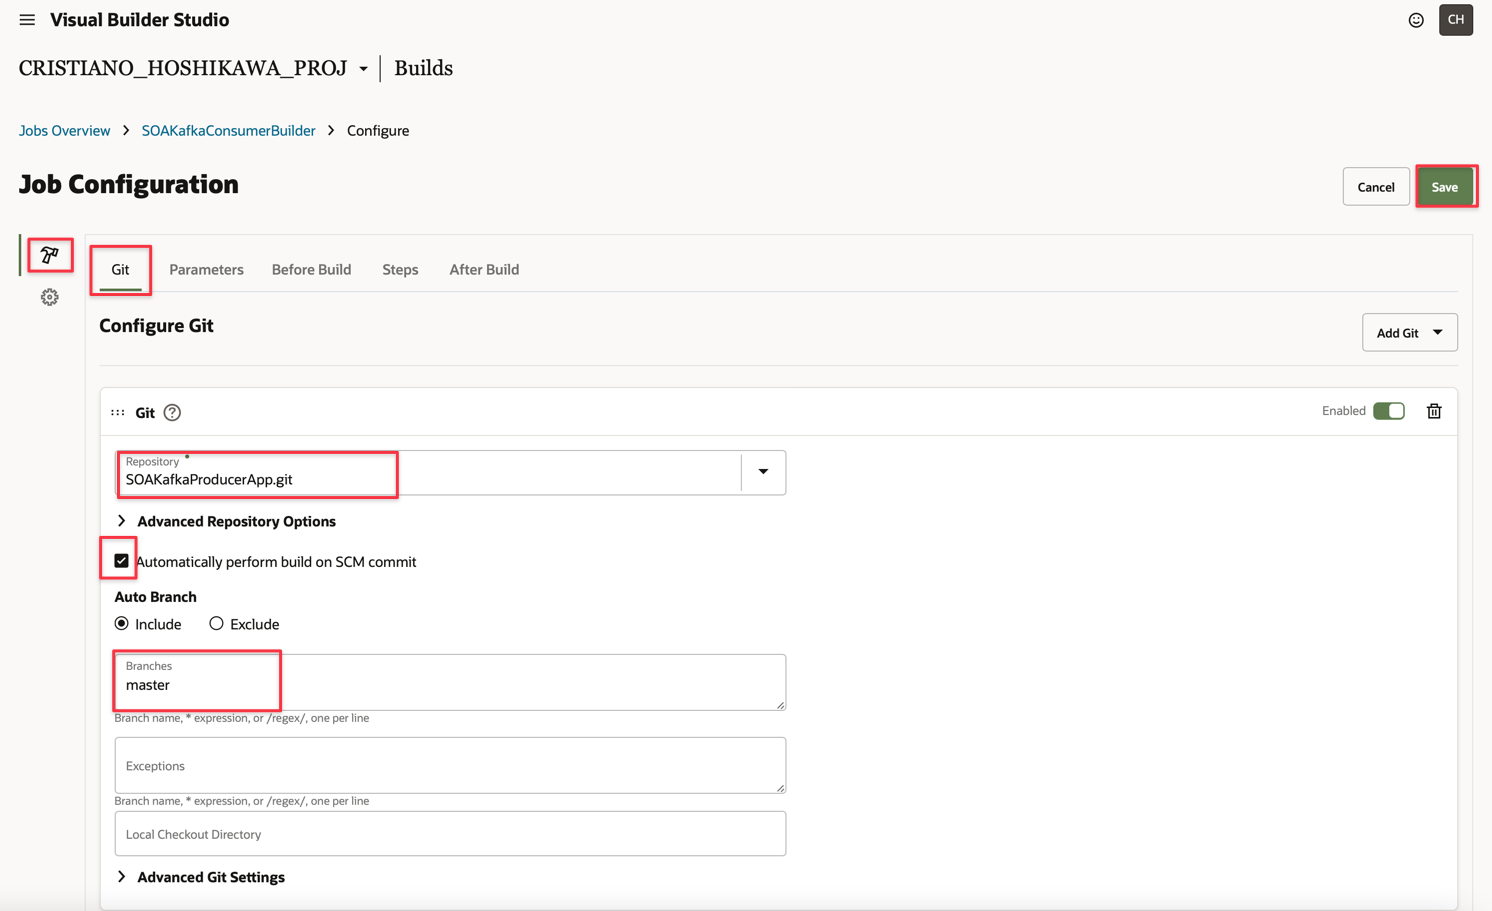
Task: Click the Cancel button
Action: click(1376, 187)
